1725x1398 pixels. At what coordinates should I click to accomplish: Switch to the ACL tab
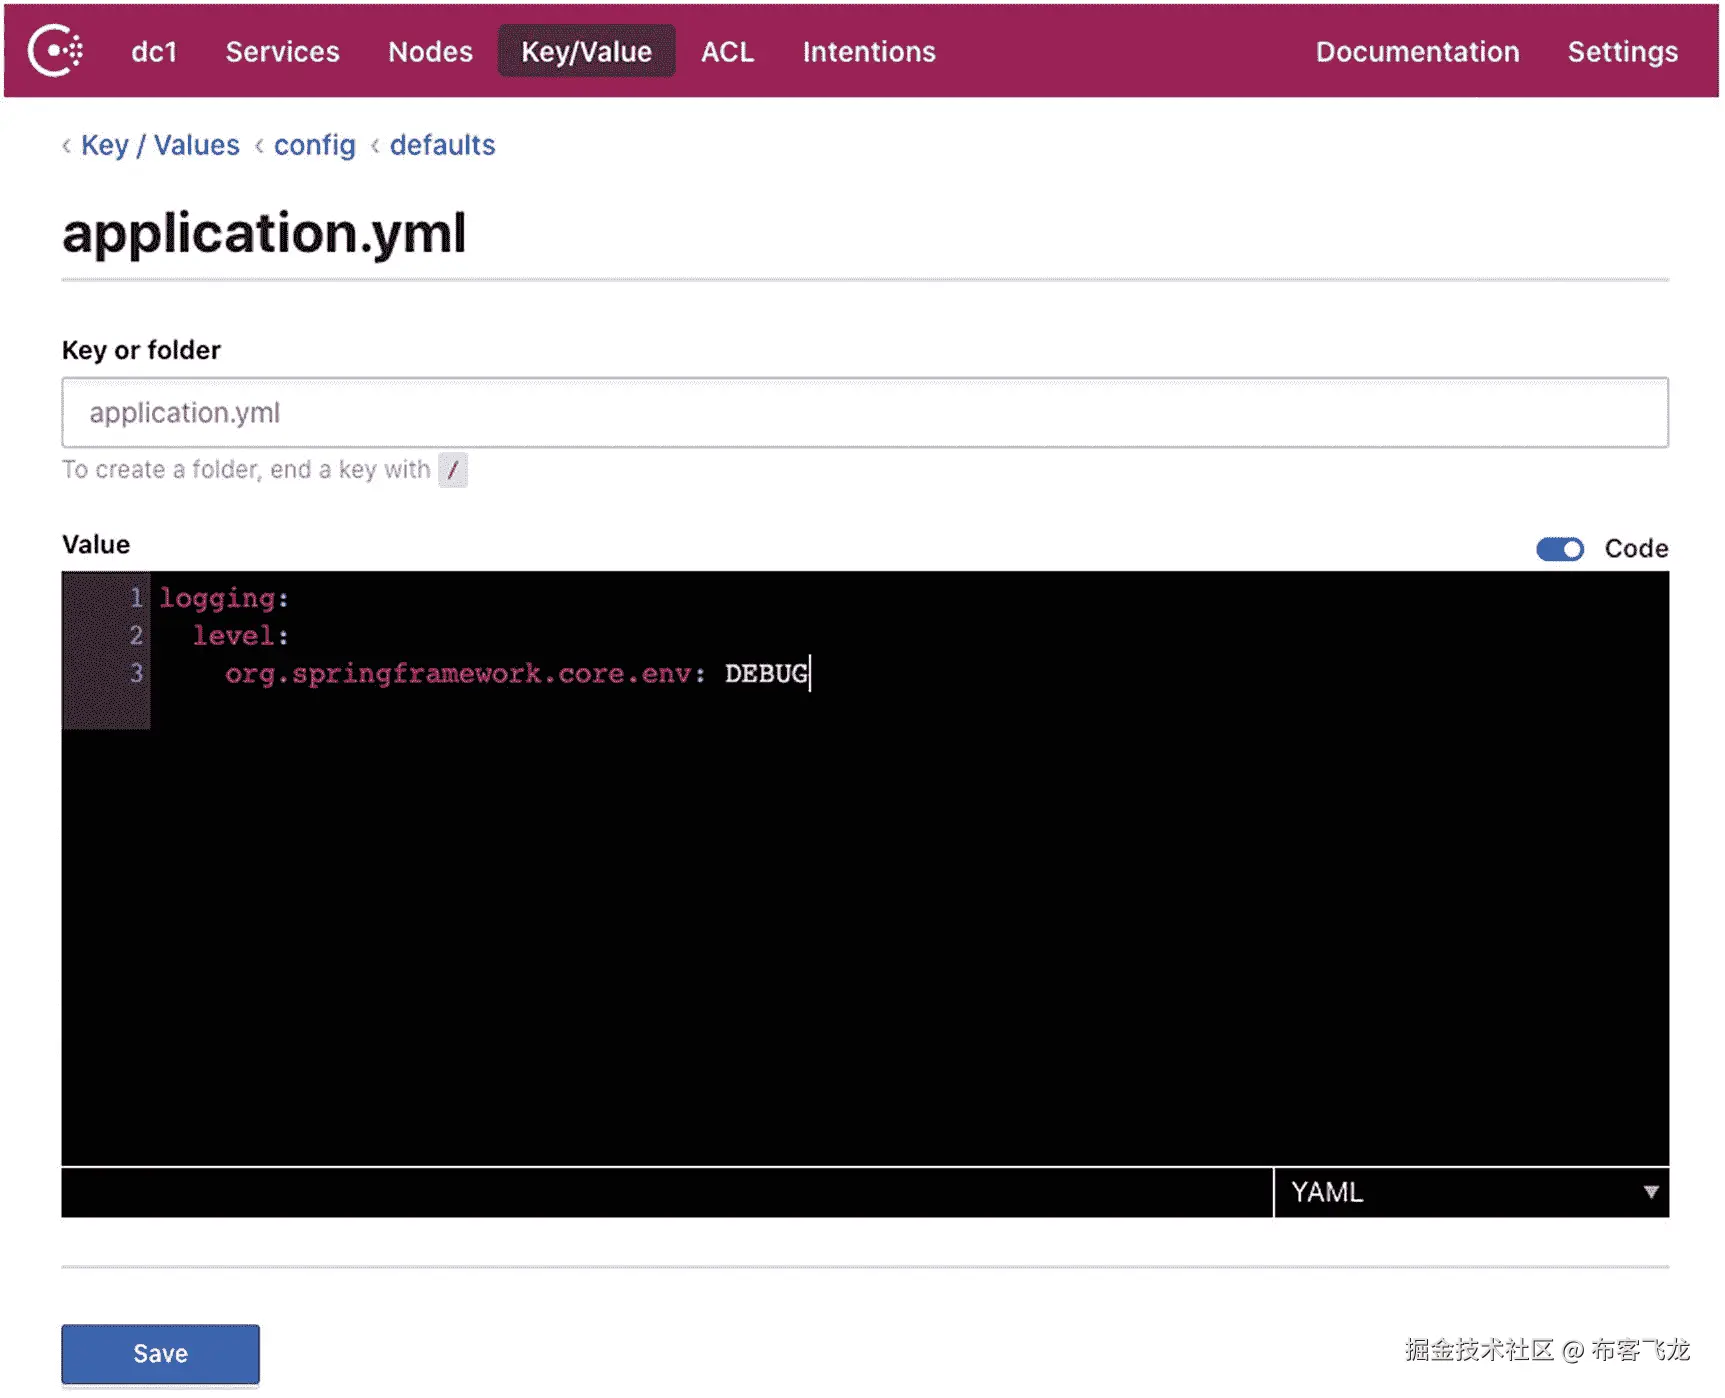click(x=727, y=52)
